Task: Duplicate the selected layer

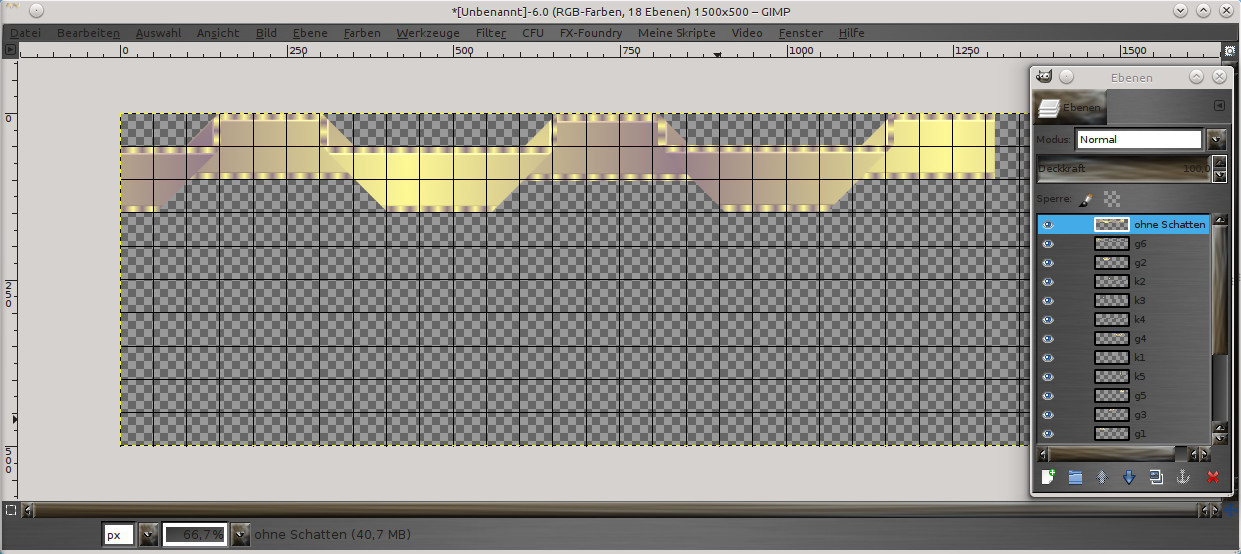Action: point(1156,477)
